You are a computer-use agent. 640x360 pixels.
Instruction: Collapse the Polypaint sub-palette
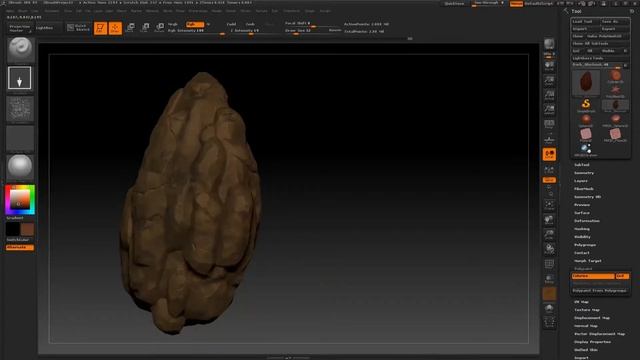click(583, 269)
